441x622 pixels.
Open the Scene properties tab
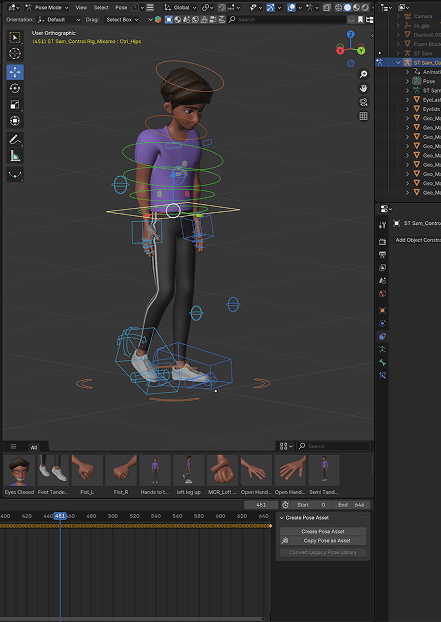(x=382, y=280)
